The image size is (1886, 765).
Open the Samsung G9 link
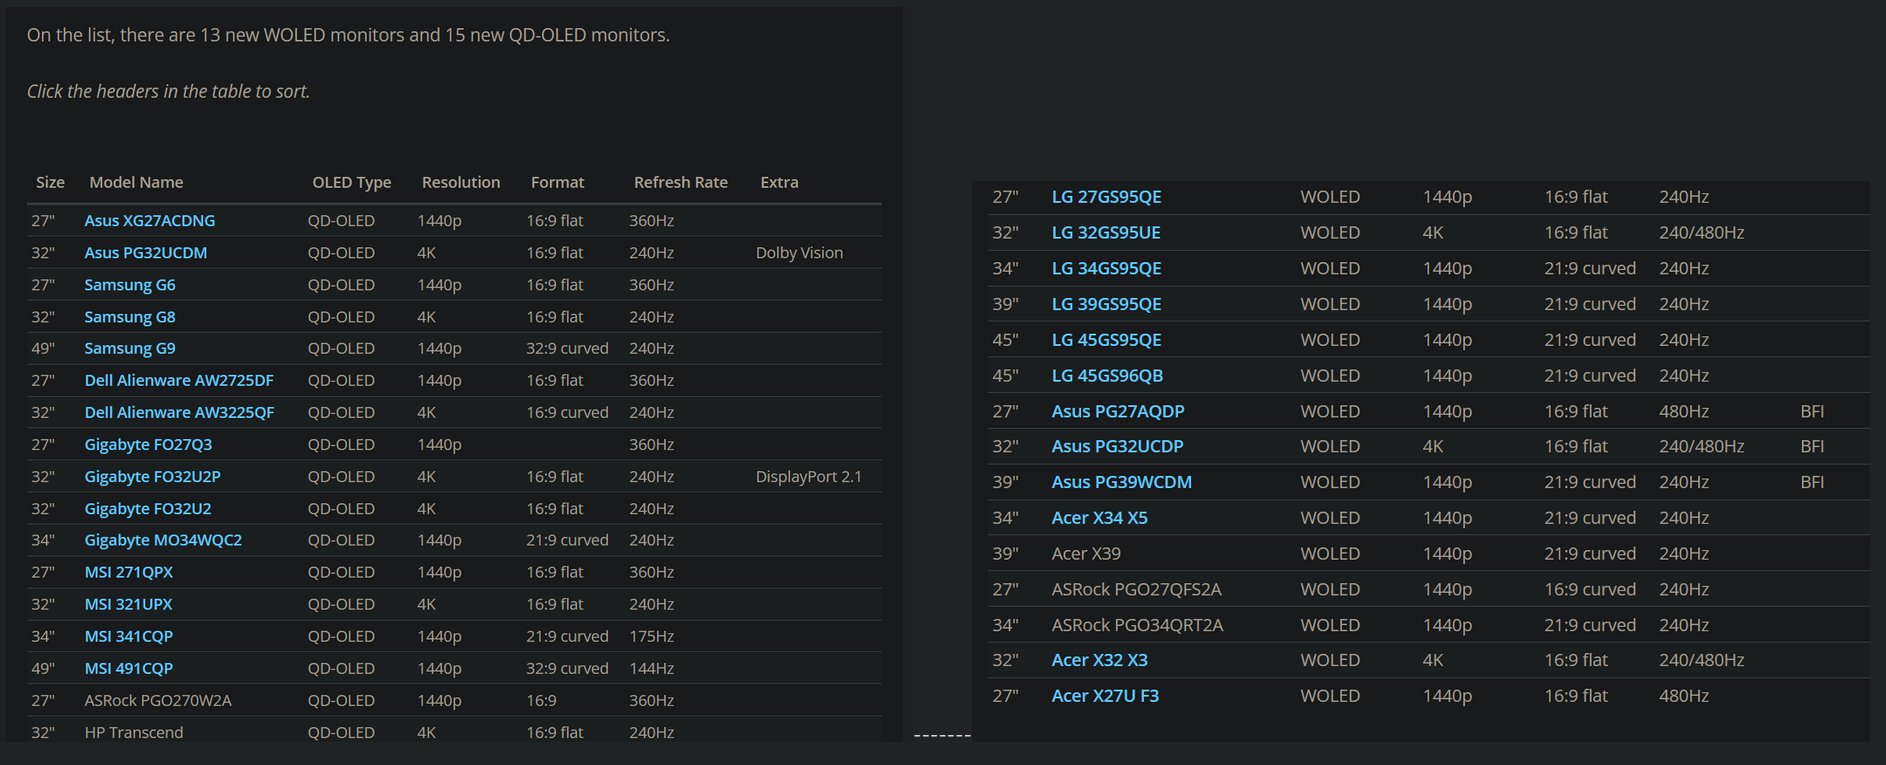point(130,348)
